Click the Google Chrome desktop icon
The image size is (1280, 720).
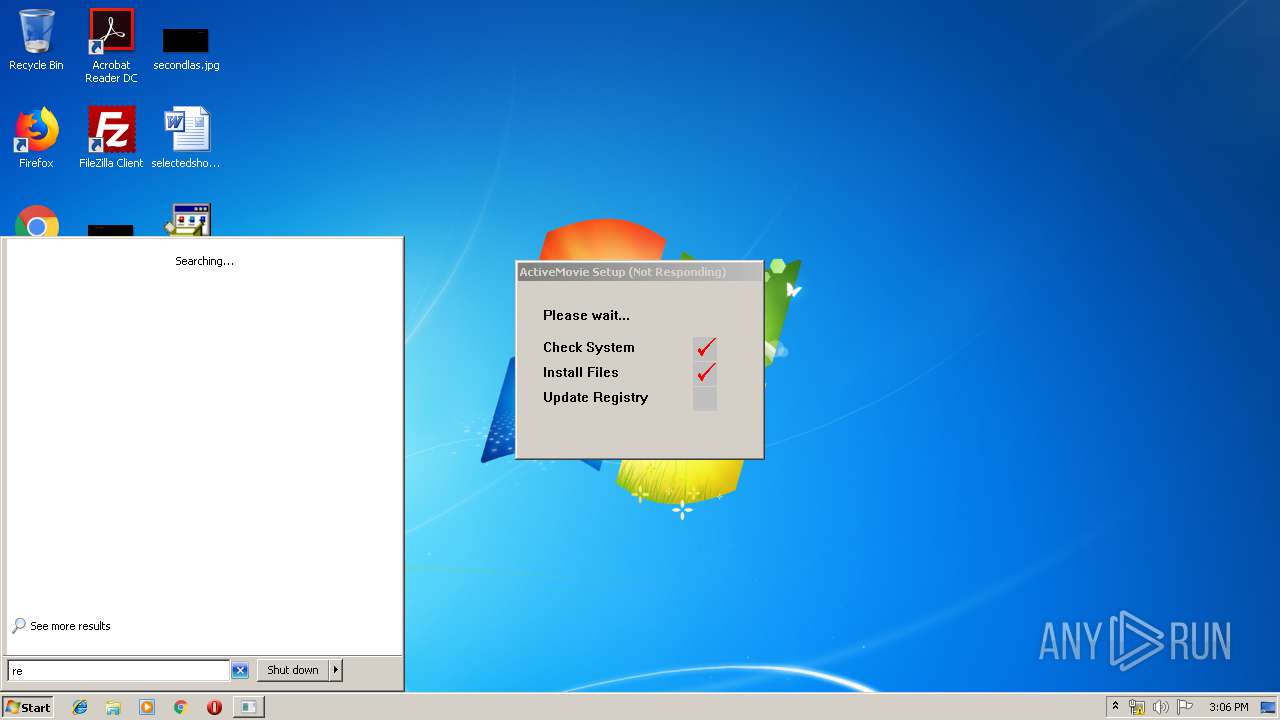[x=37, y=222]
